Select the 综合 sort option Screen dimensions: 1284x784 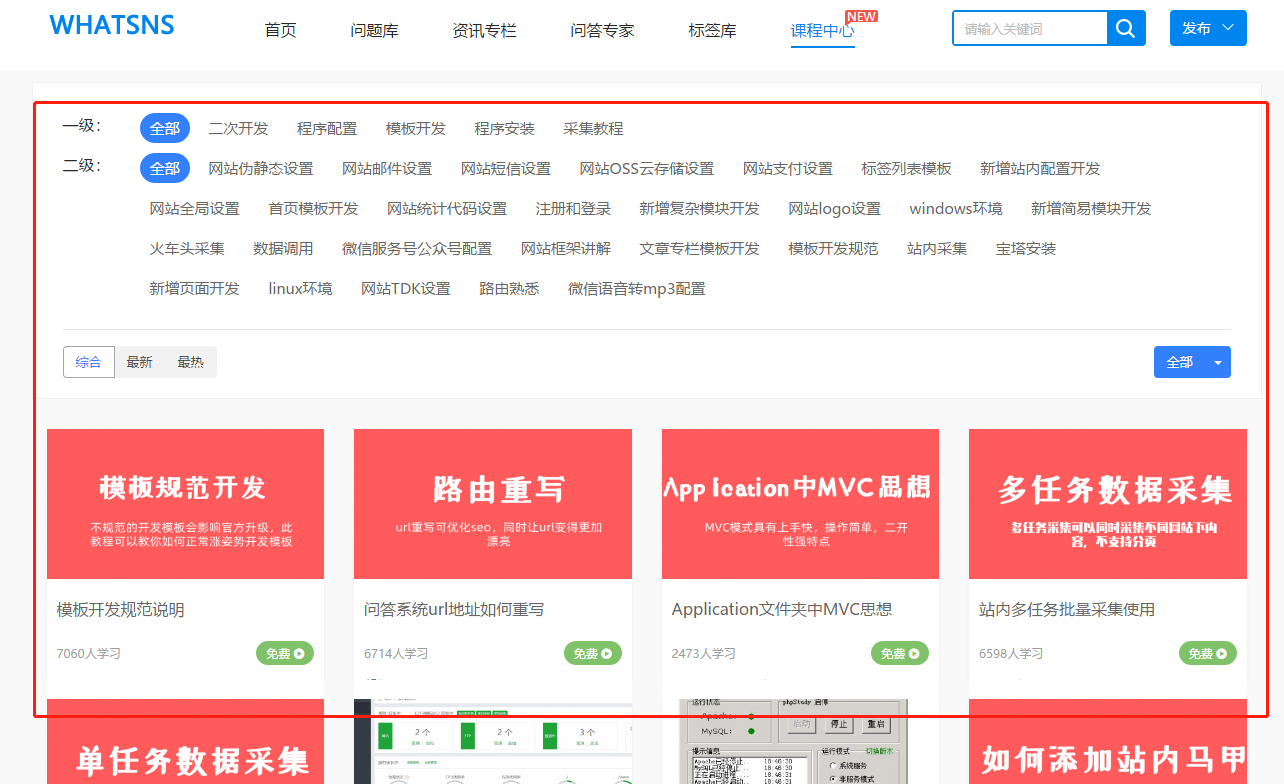(89, 362)
